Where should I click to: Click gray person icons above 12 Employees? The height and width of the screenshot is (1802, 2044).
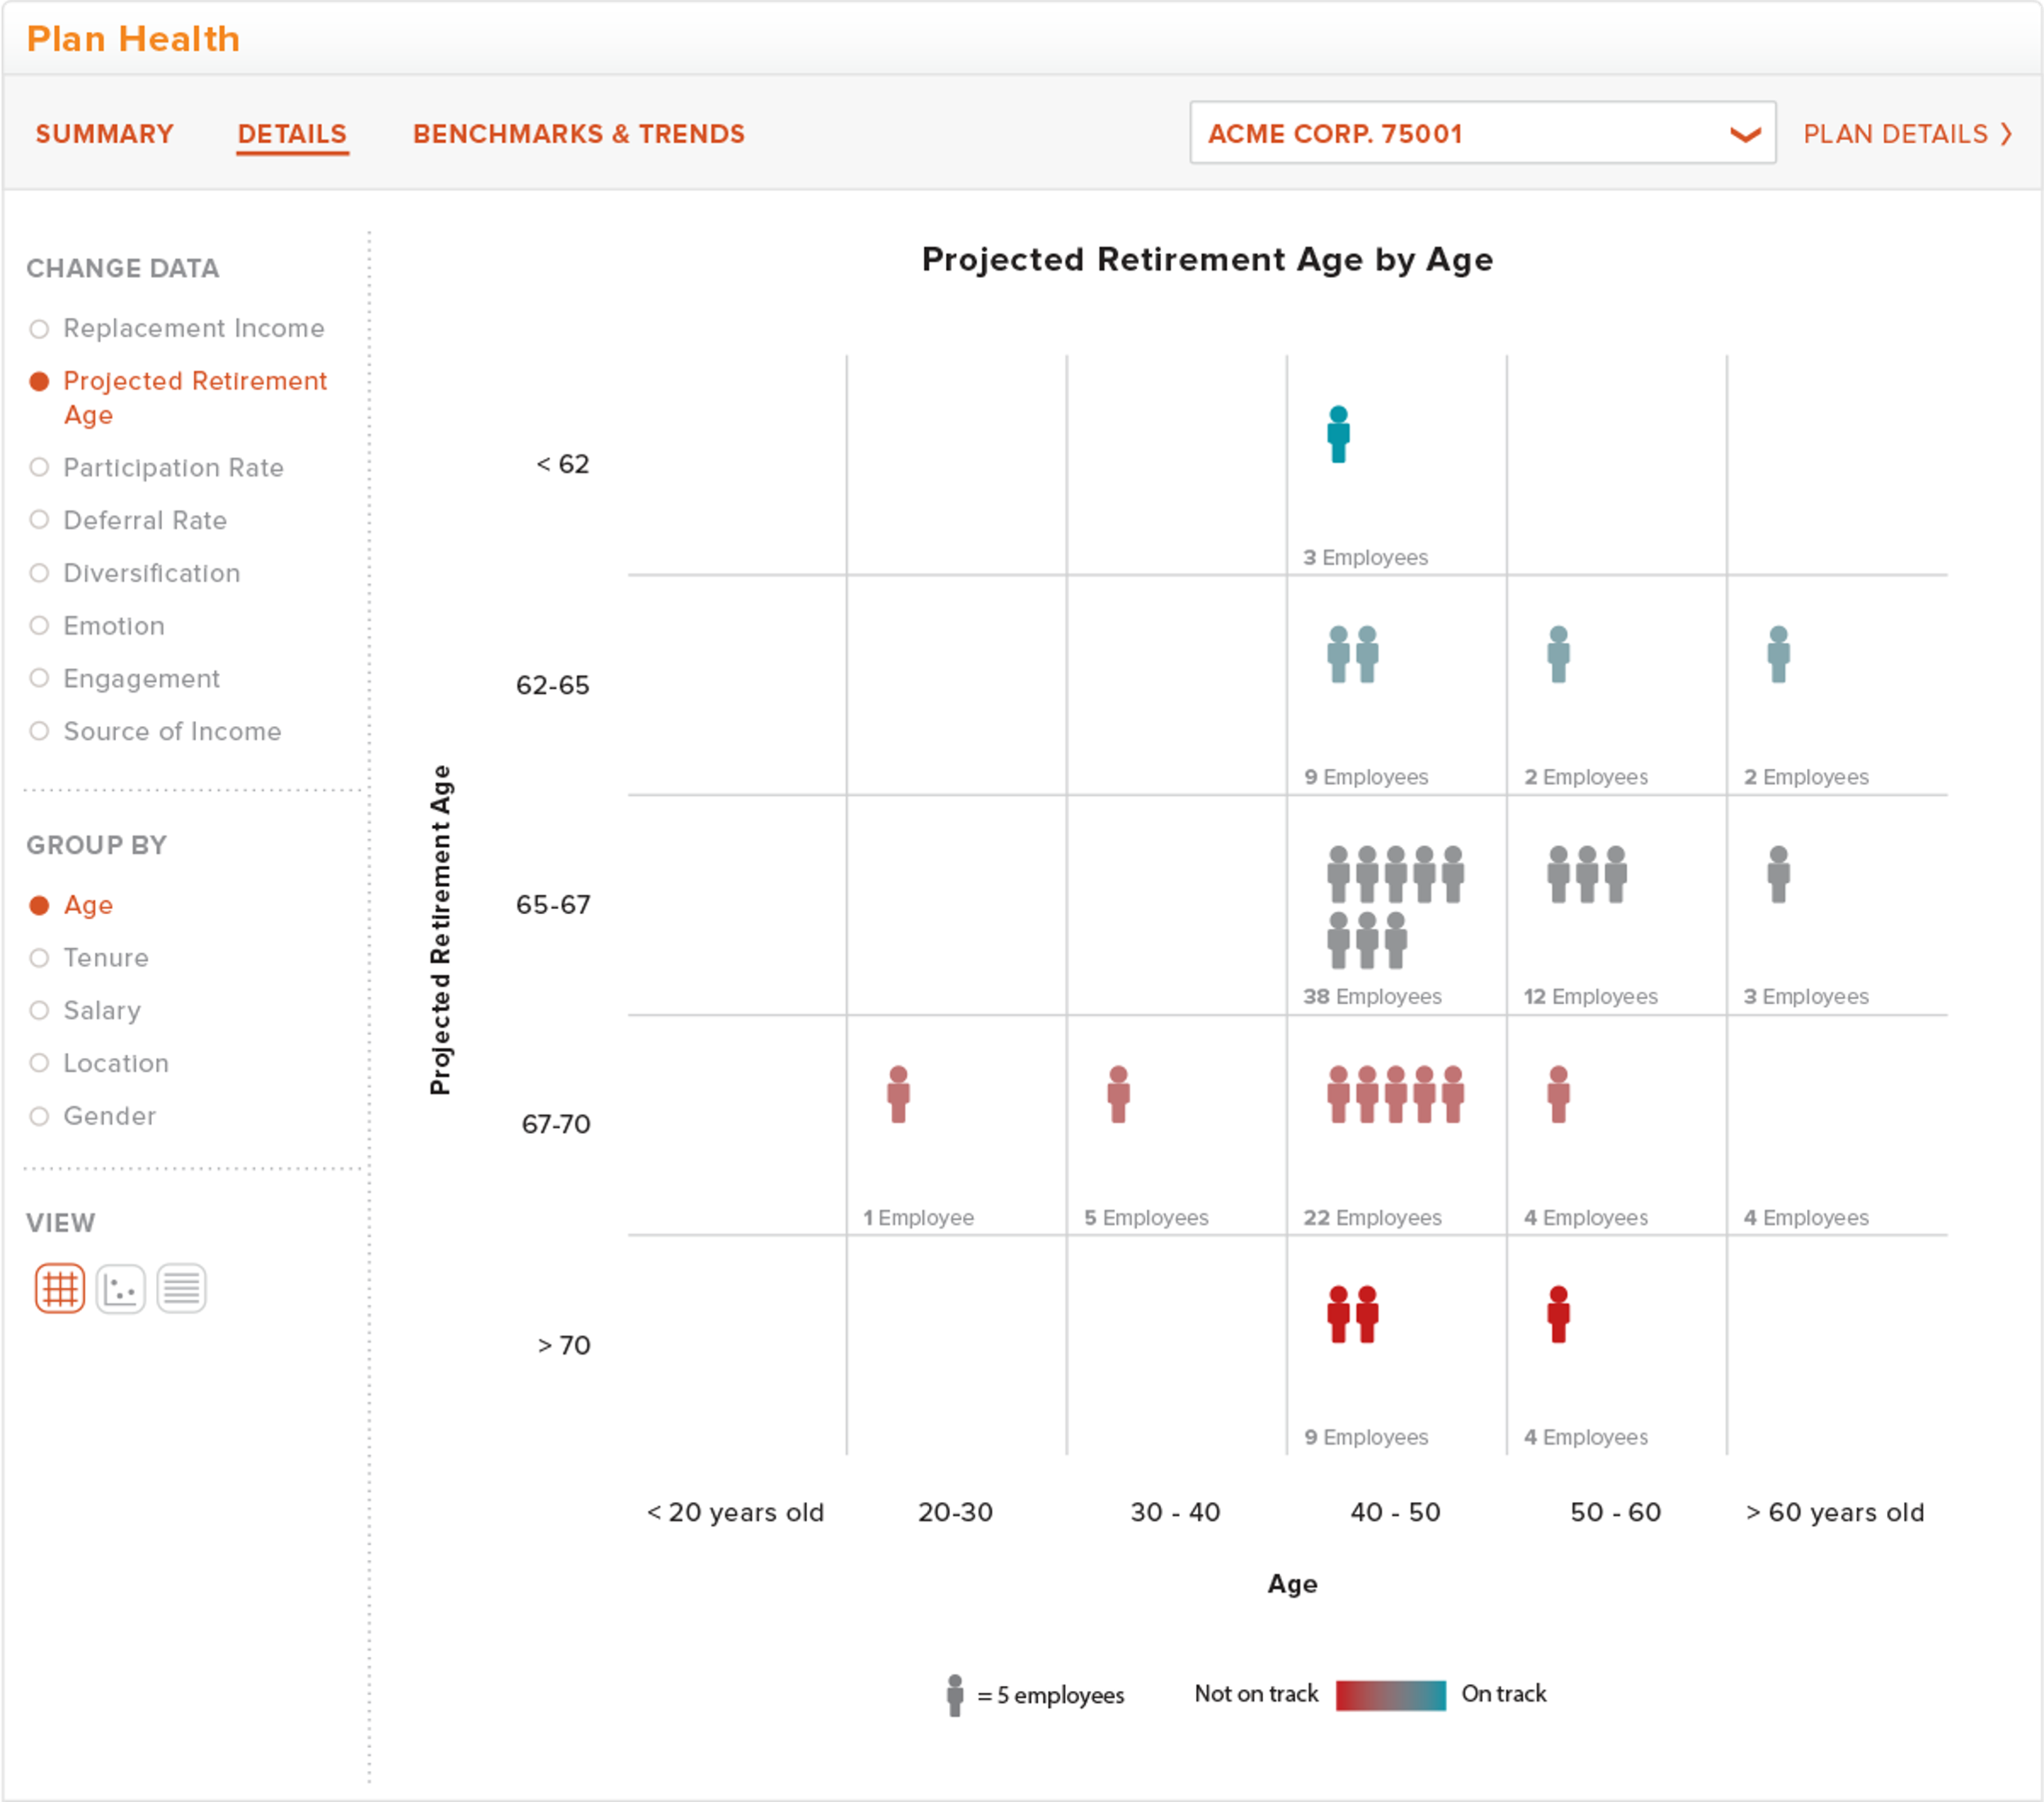[x=1586, y=875]
